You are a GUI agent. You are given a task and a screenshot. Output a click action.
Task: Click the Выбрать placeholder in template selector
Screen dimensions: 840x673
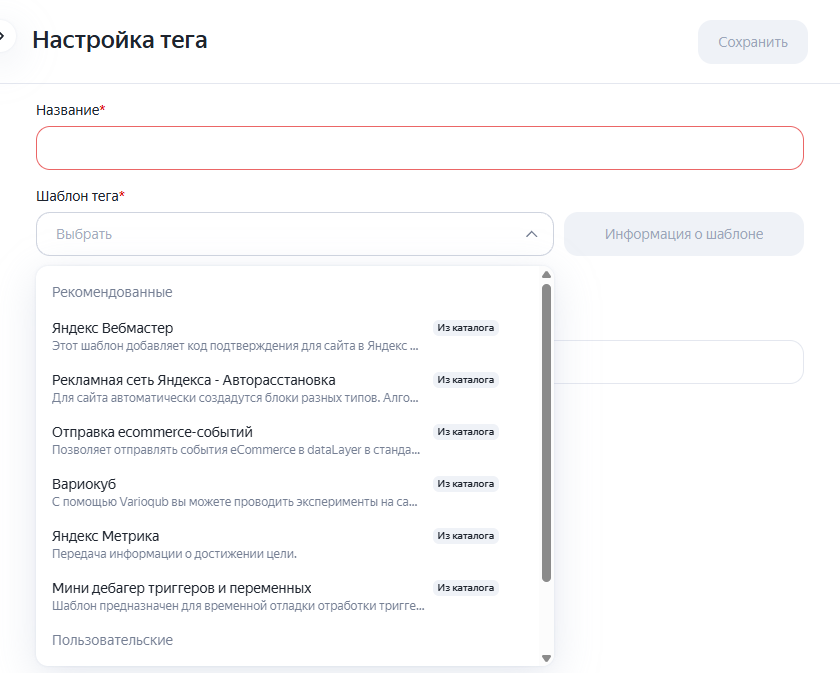pos(84,234)
